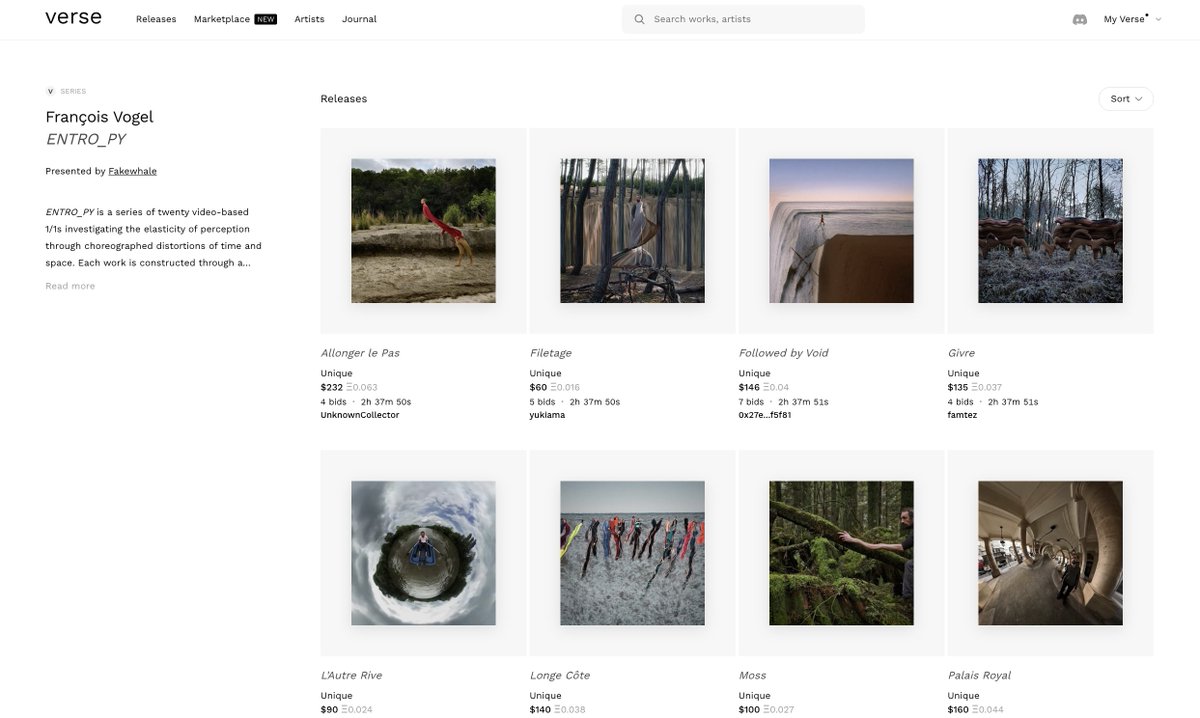Click the '5 bids' text under Filetage
The image size is (1200, 718).
click(x=543, y=402)
